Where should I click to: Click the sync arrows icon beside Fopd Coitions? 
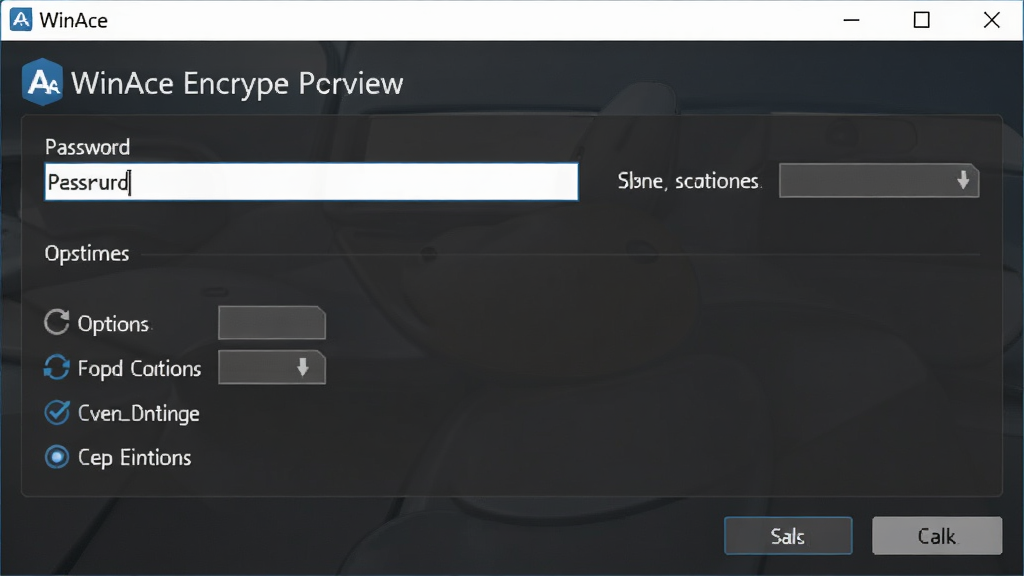(57, 368)
